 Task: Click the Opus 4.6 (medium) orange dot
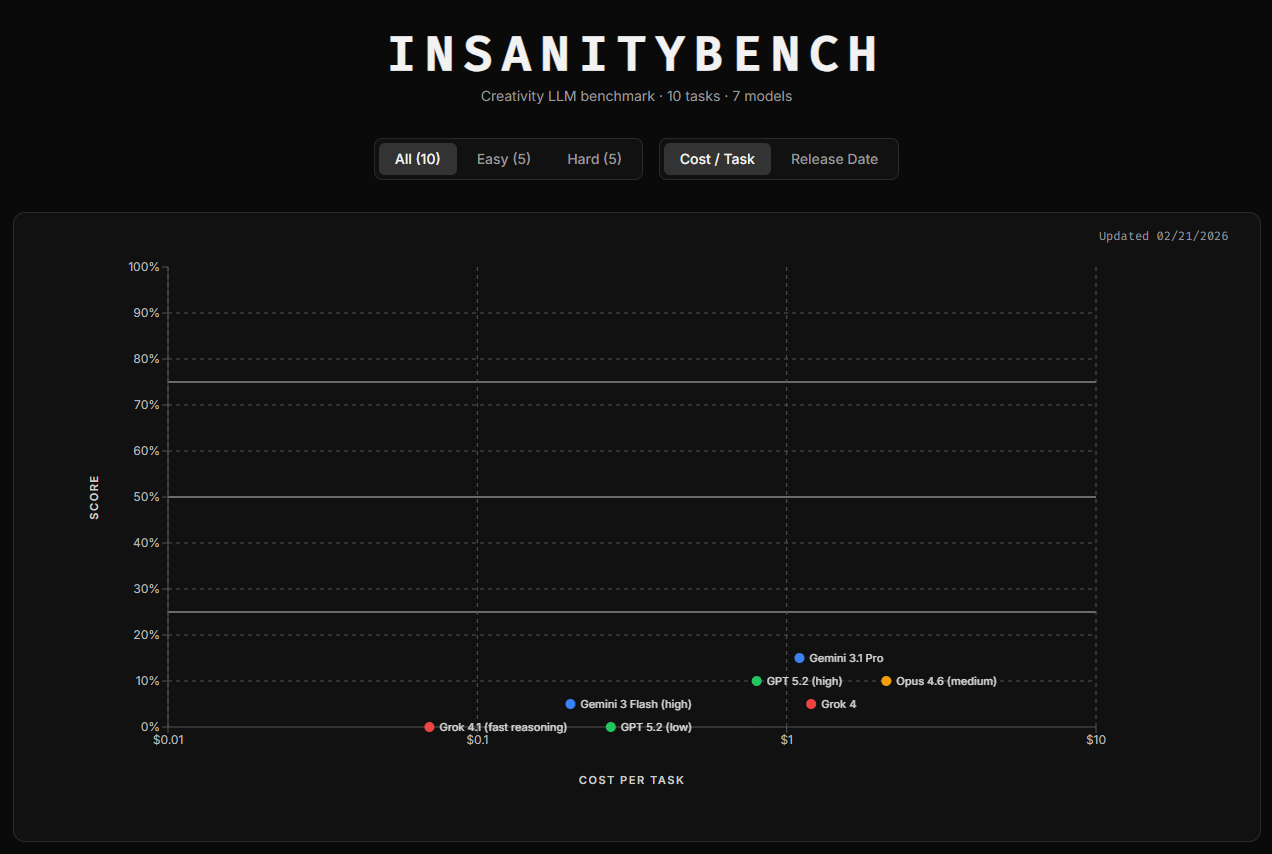pyautogui.click(x=886, y=681)
